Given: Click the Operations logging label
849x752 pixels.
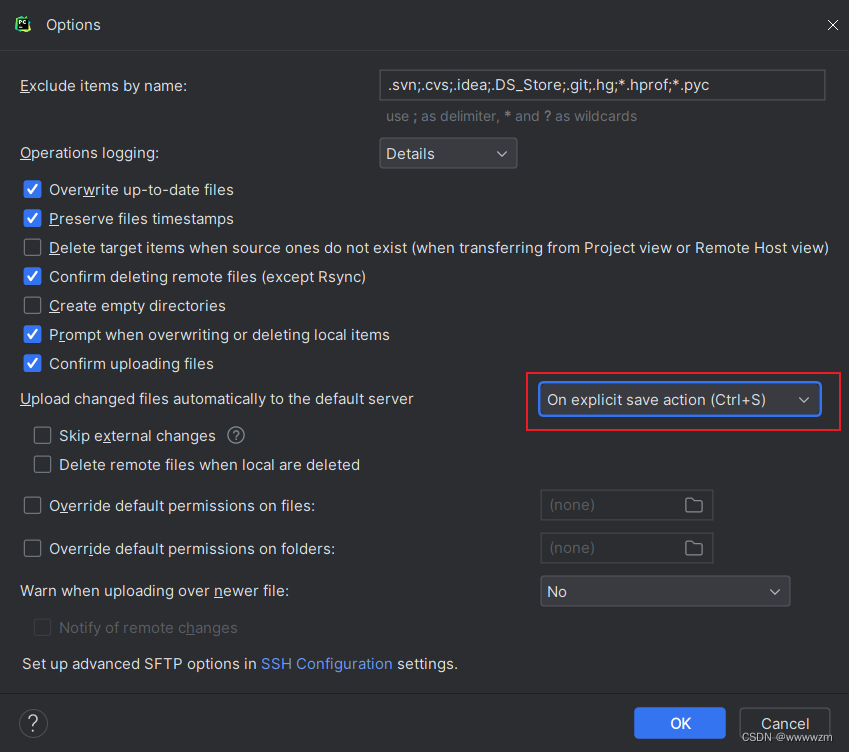Looking at the screenshot, I should pos(89,153).
